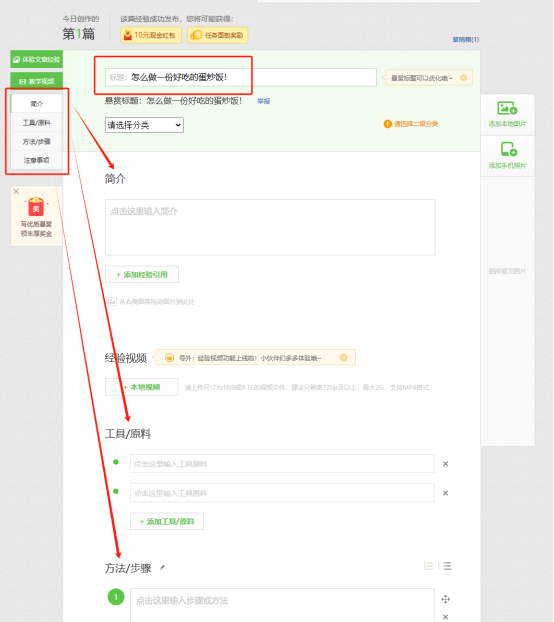554x622 pixels.
Task: Click the edit pencil beside 方法/步骤
Action: coord(162,568)
